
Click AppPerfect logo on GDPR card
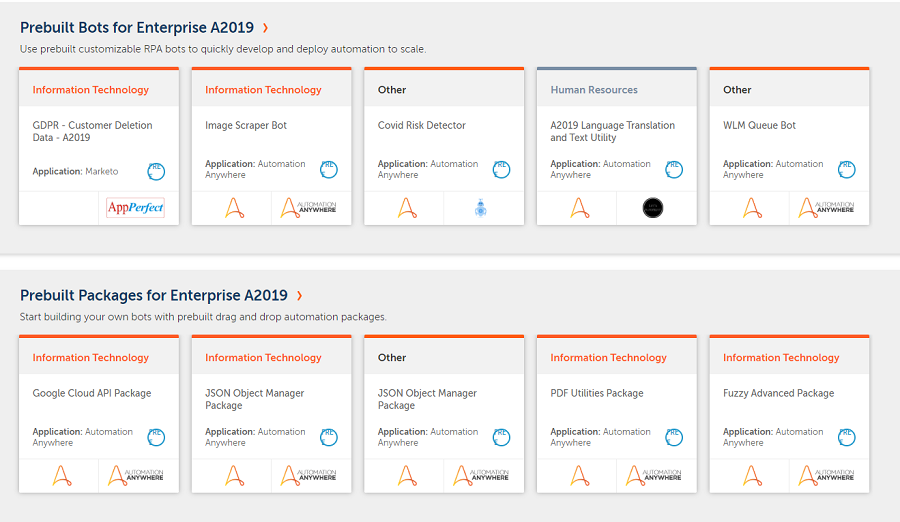tap(135, 207)
